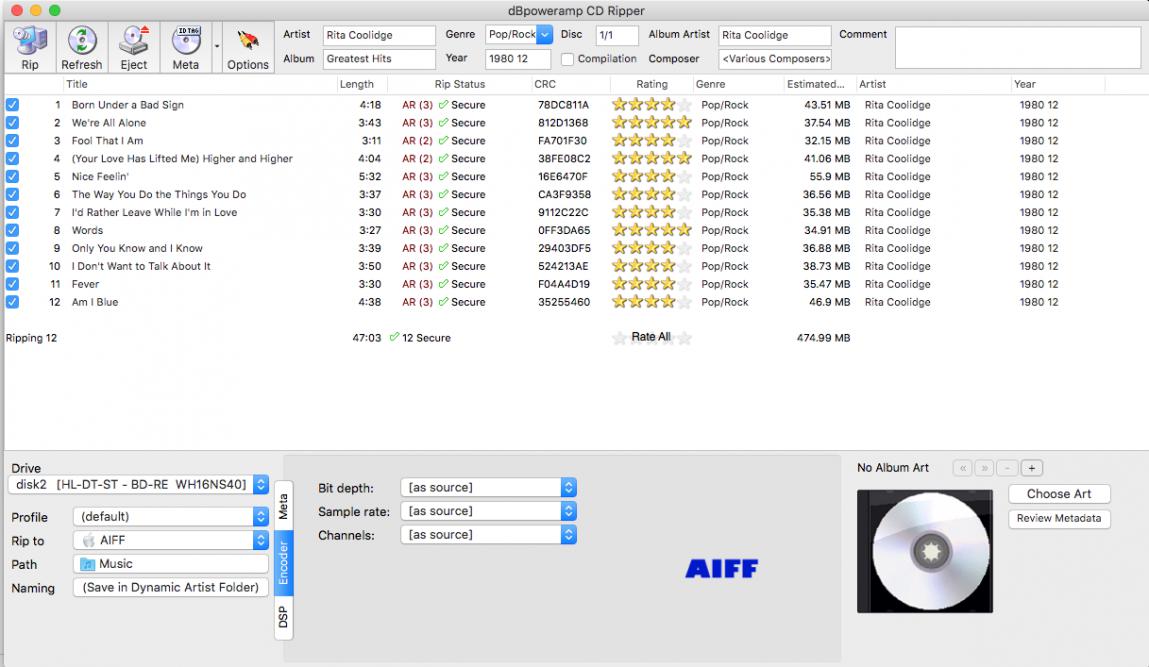Uncheck track 1 Born Under a Bad Sign

pyautogui.click(x=12, y=105)
